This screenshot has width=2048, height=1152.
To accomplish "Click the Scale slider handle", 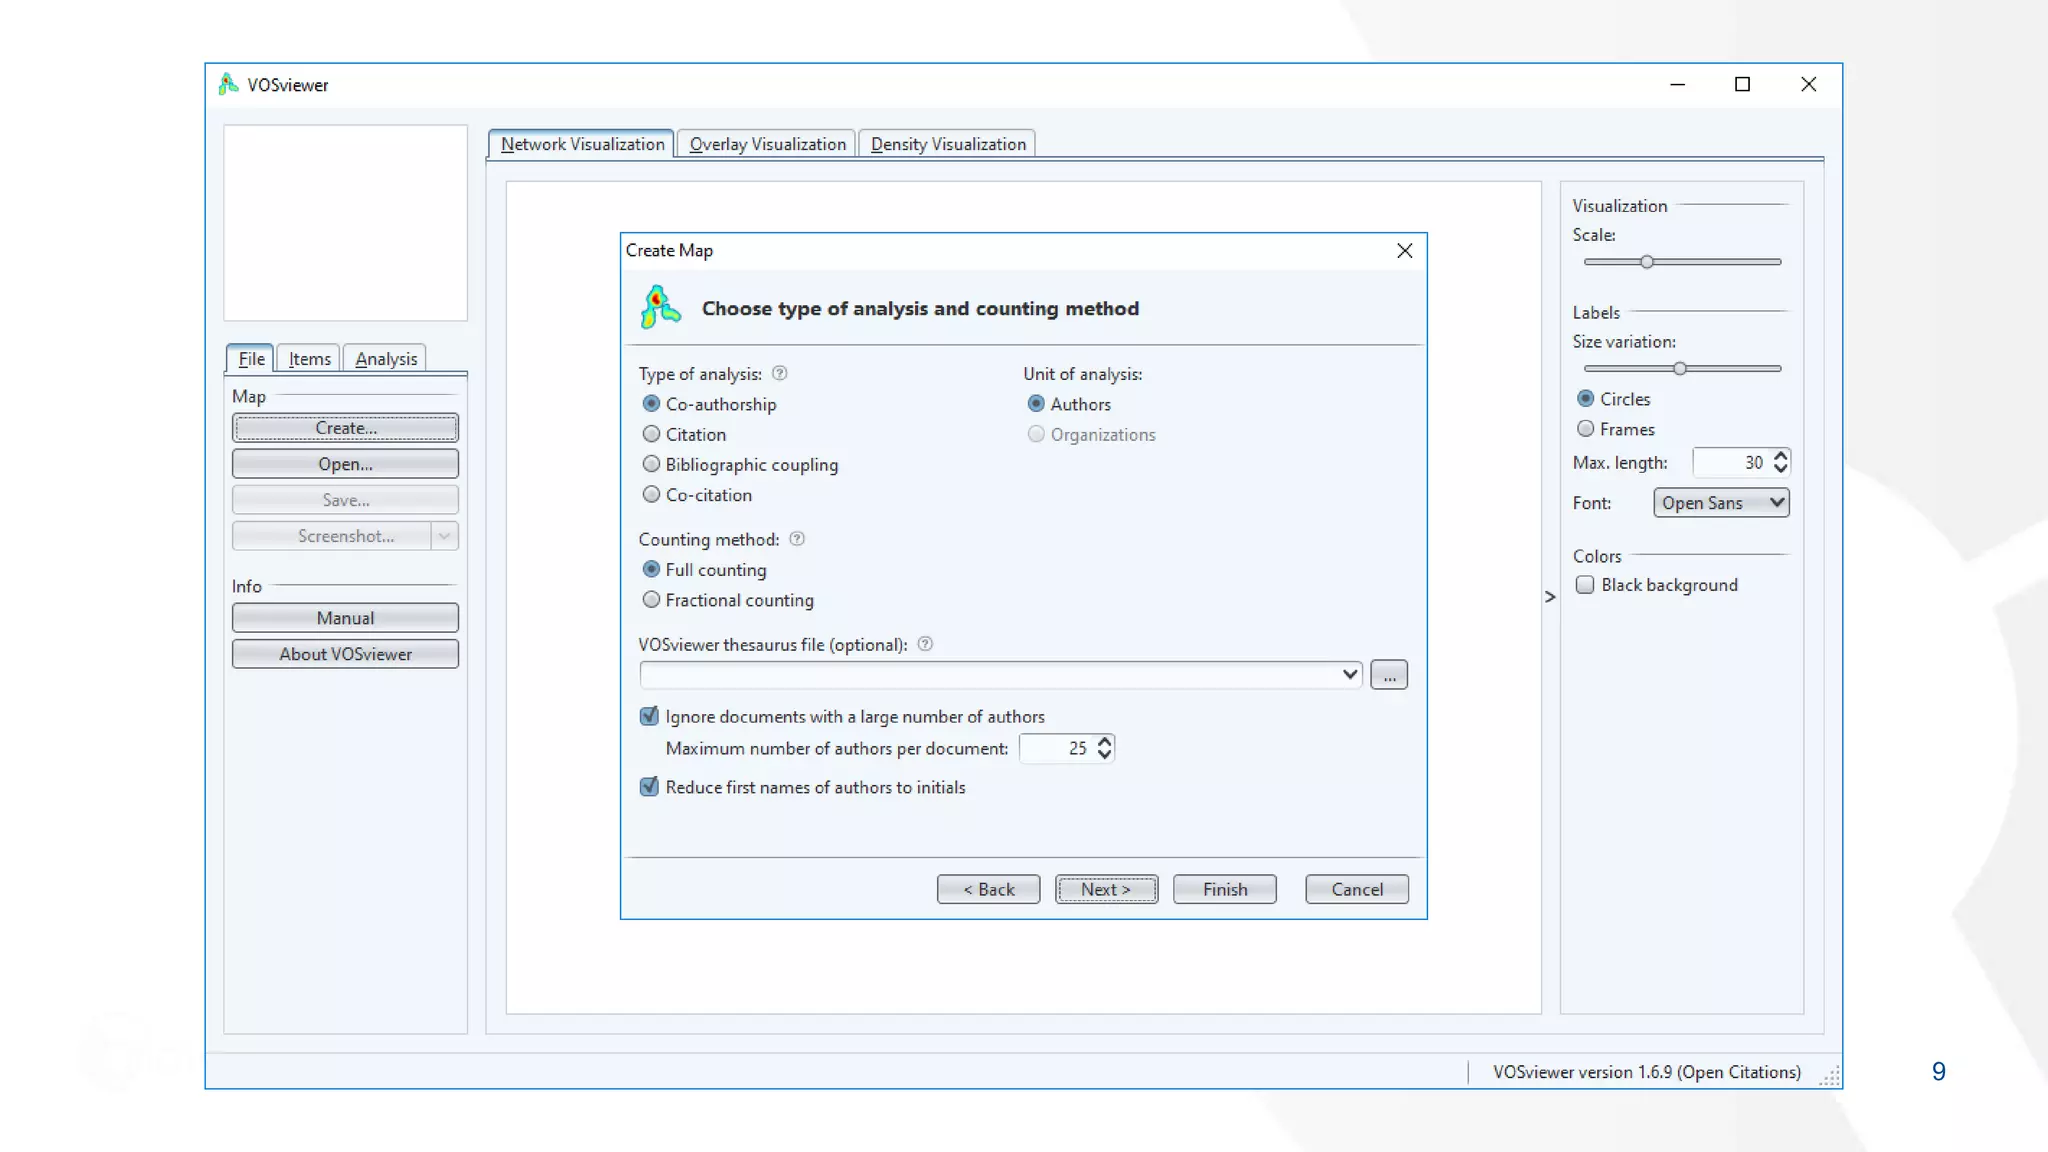I will (x=1647, y=262).
